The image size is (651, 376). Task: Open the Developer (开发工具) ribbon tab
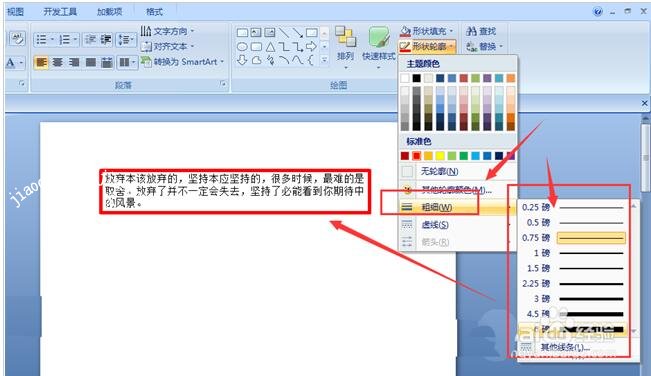pos(60,12)
